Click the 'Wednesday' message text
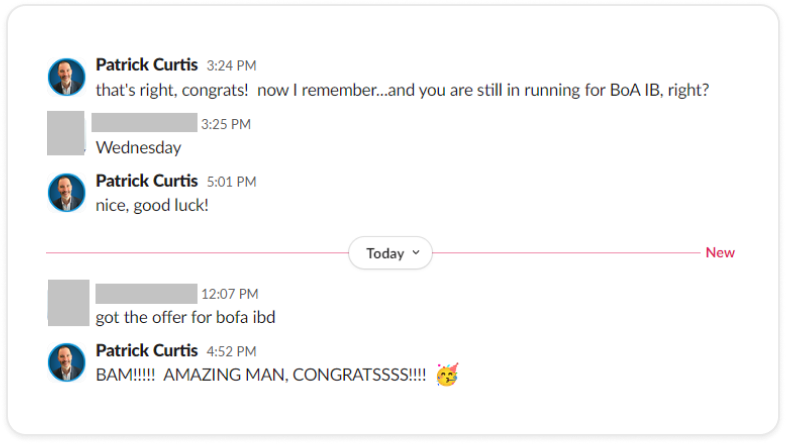The width and height of the screenshot is (786, 444). click(138, 148)
